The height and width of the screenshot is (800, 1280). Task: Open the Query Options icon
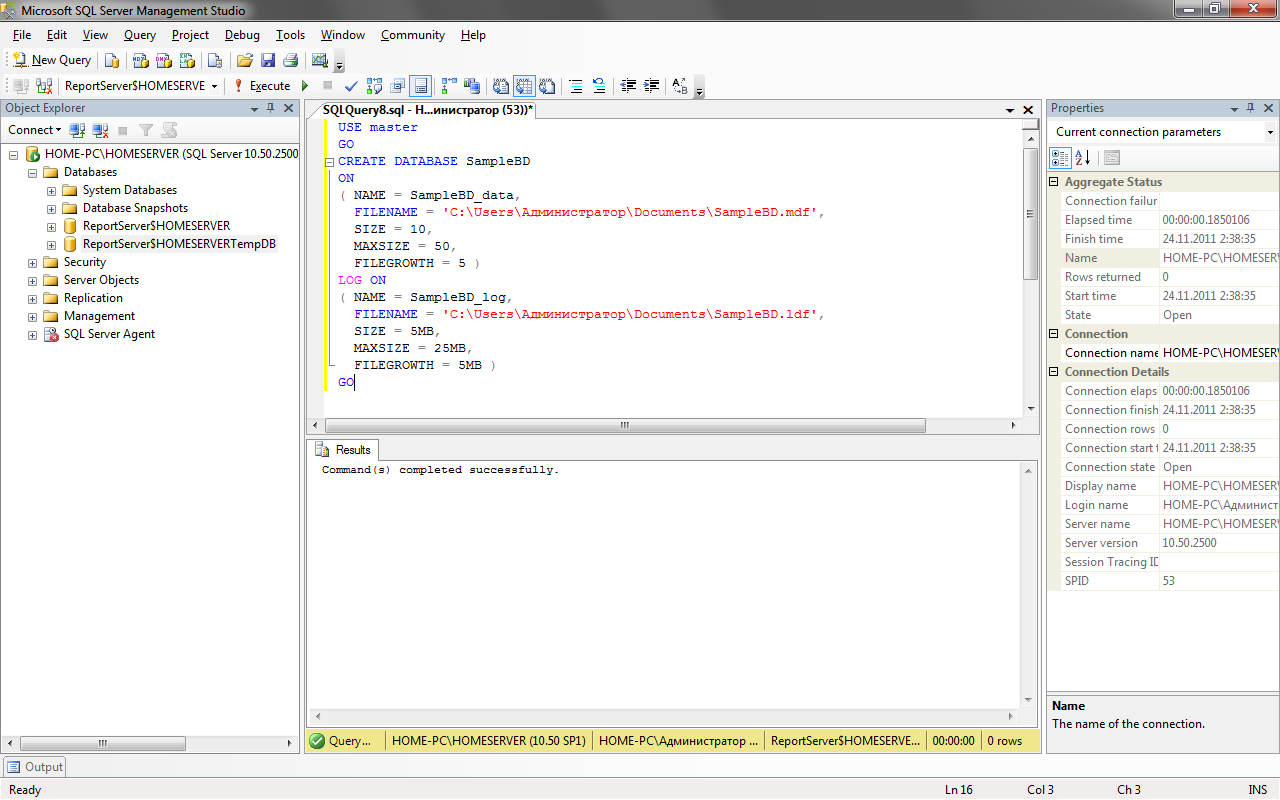point(398,86)
